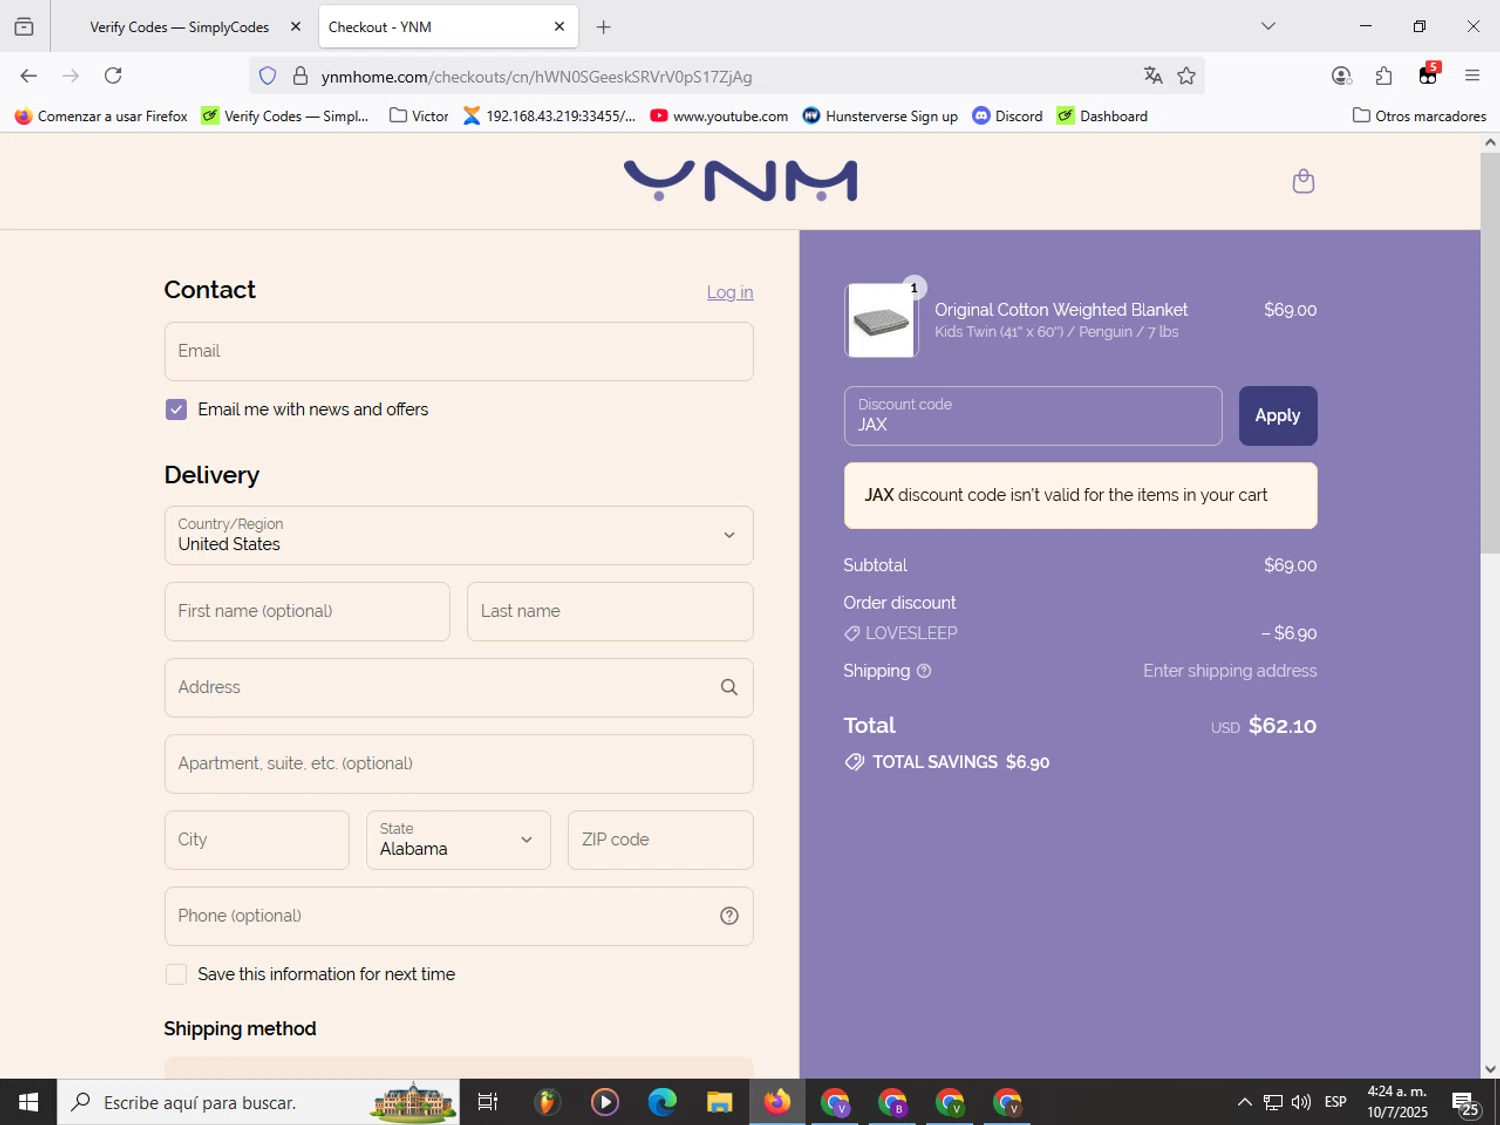Click the volume speaker tray icon

tap(1301, 1102)
